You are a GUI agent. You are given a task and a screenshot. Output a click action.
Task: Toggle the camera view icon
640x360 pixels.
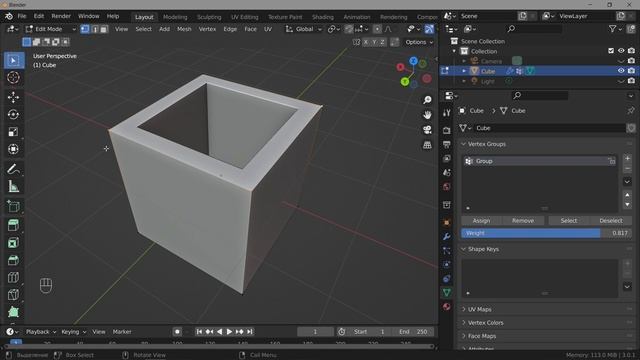click(x=427, y=130)
